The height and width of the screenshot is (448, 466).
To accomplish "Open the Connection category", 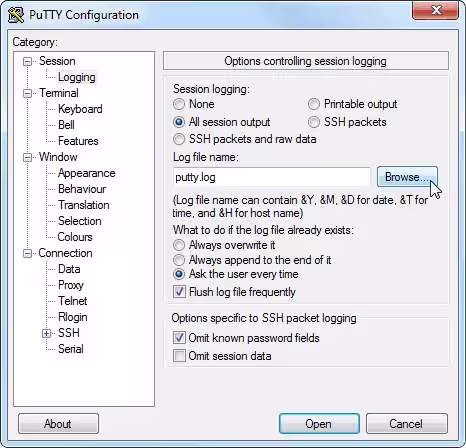I will pos(65,253).
